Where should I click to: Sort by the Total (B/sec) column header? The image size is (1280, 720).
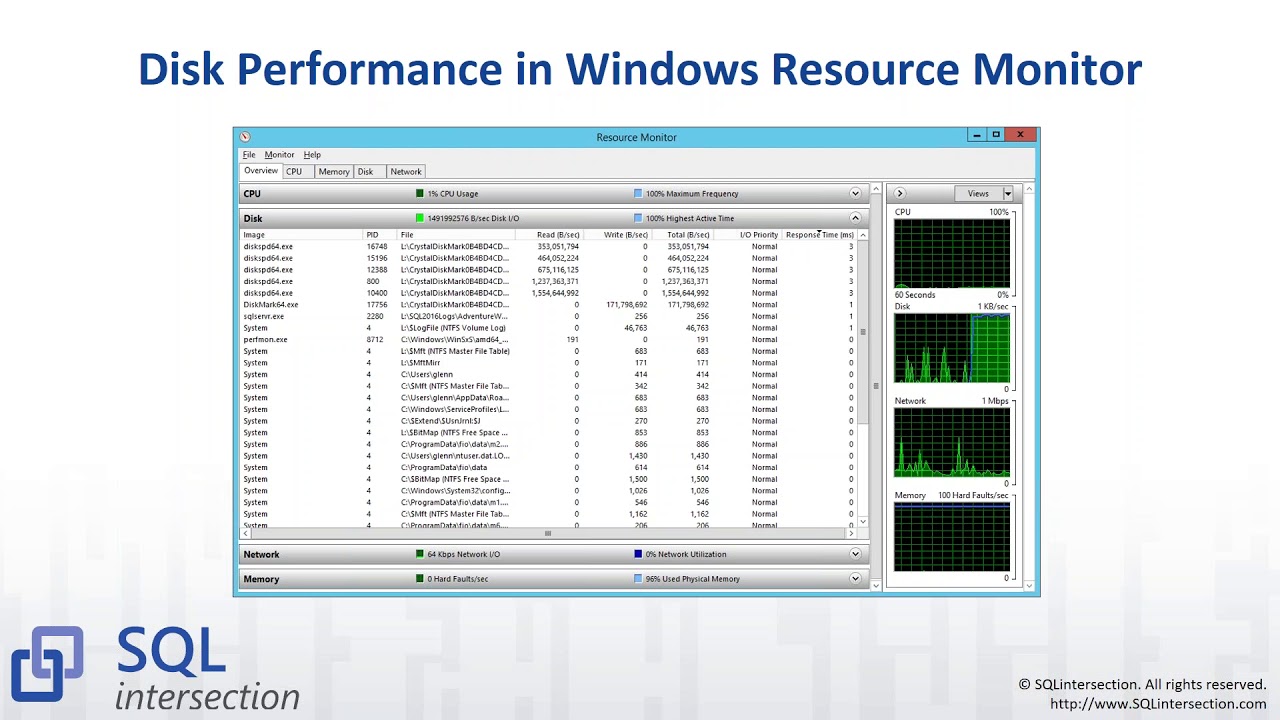(681, 235)
